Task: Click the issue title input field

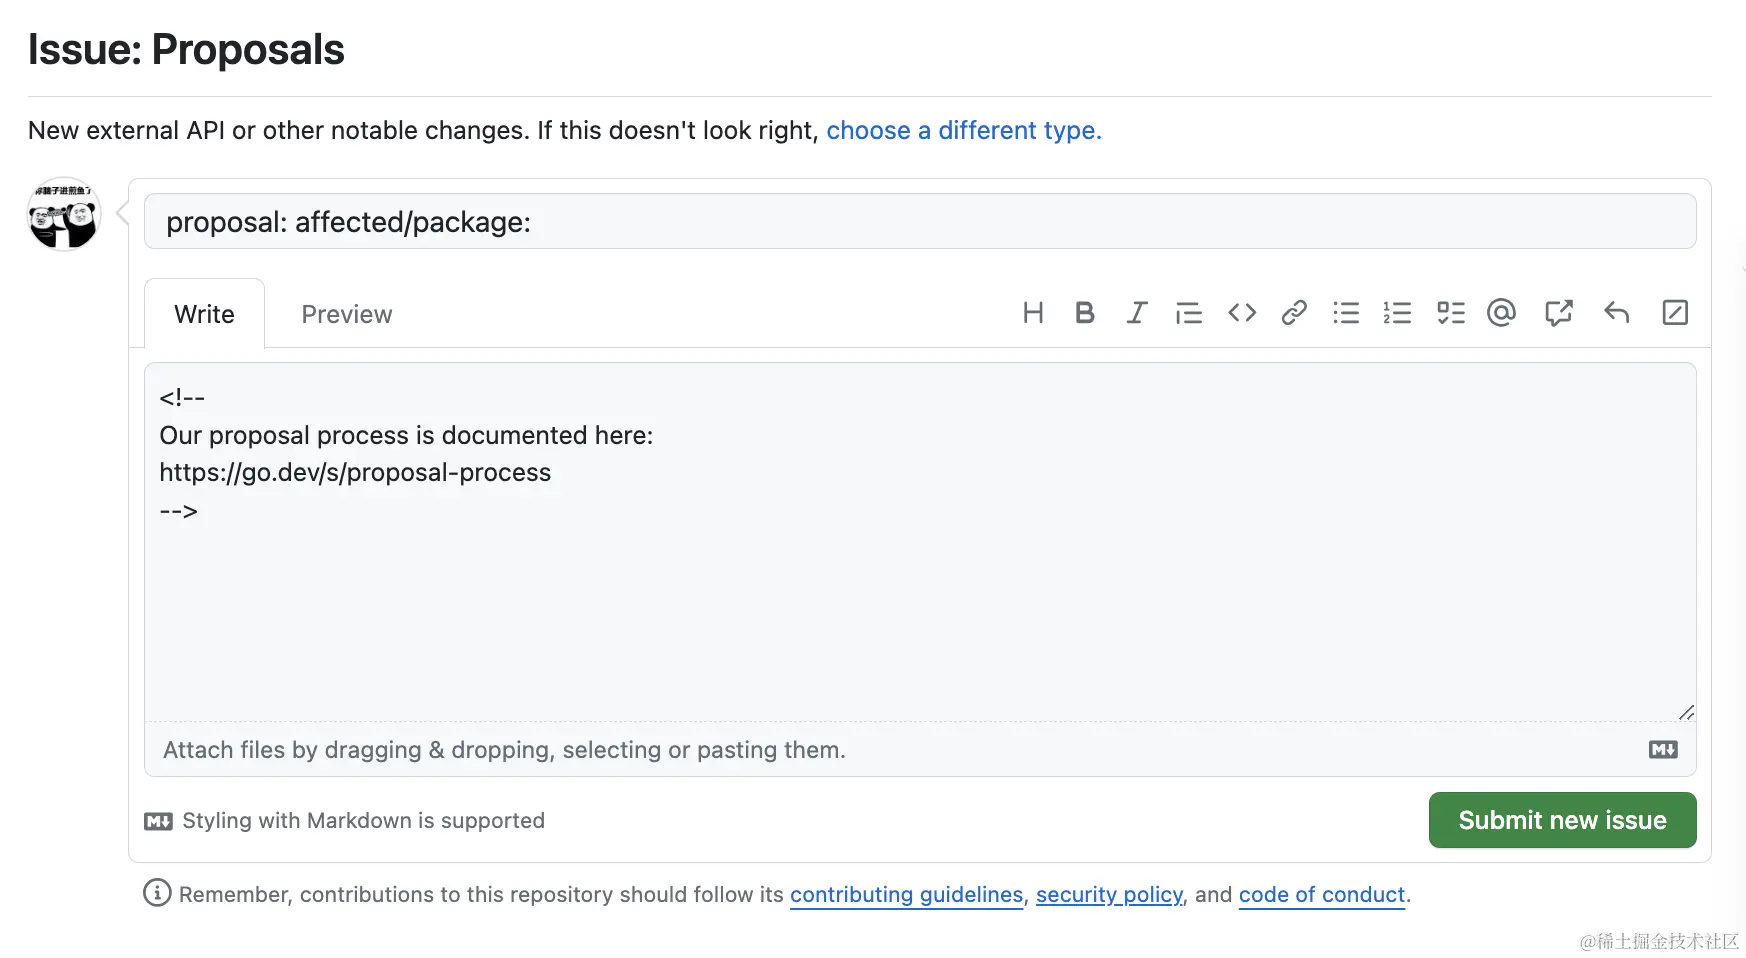Action: [x=920, y=221]
